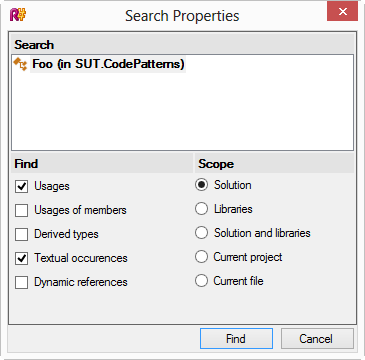Image resolution: width=365 pixels, height=360 pixels.
Task: Cancel the Search Properties dialog
Action: pyautogui.click(x=317, y=339)
